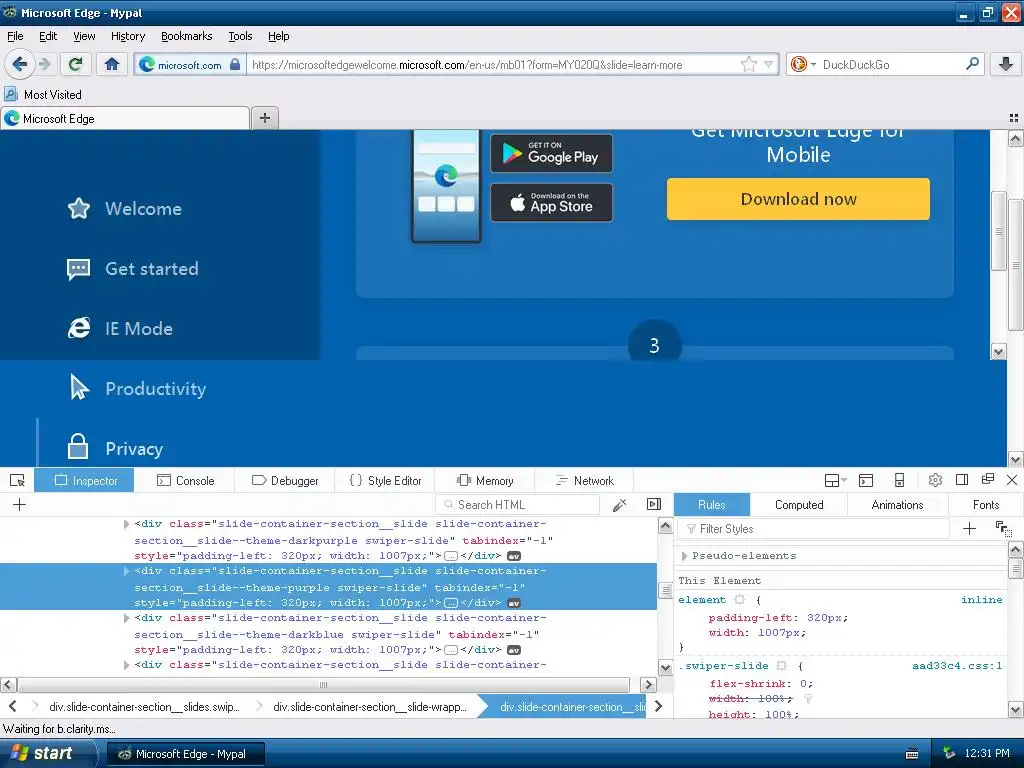Open the Animations sidebar tab
The width and height of the screenshot is (1024, 768).
(x=897, y=505)
